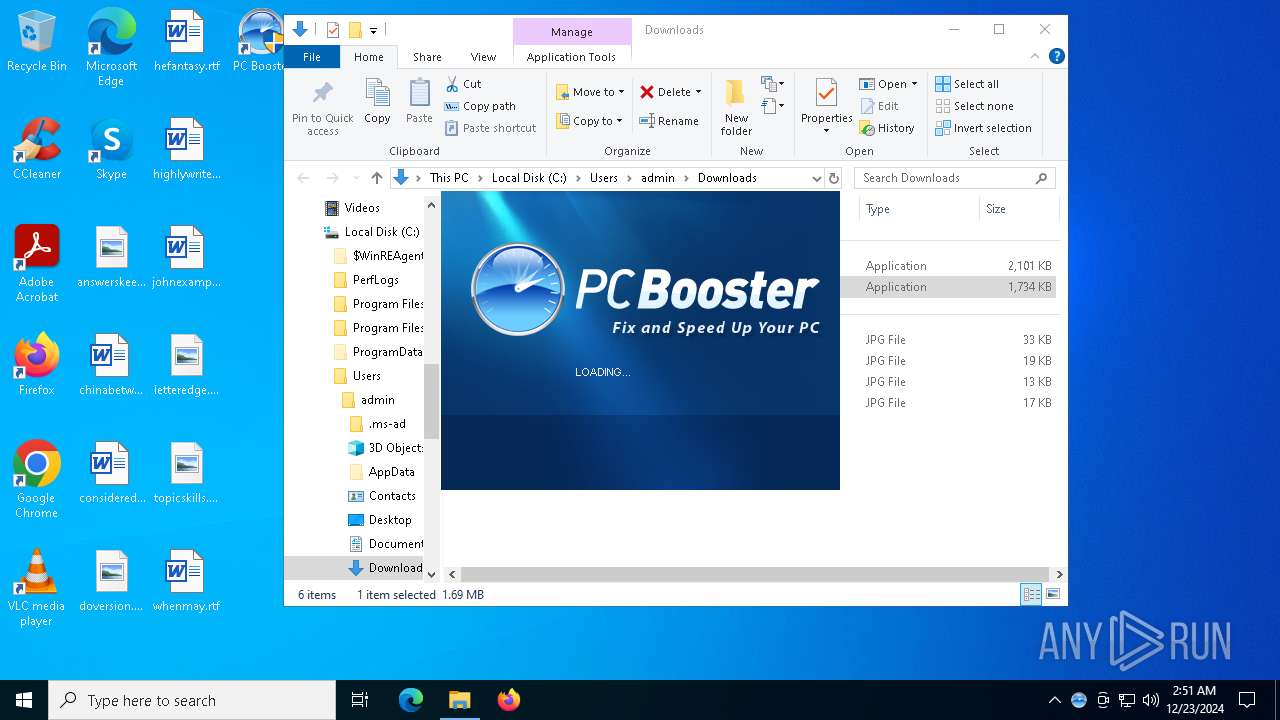The width and height of the screenshot is (1280, 720).
Task: Open Microsoft Edge from the taskbar
Action: pyautogui.click(x=411, y=700)
